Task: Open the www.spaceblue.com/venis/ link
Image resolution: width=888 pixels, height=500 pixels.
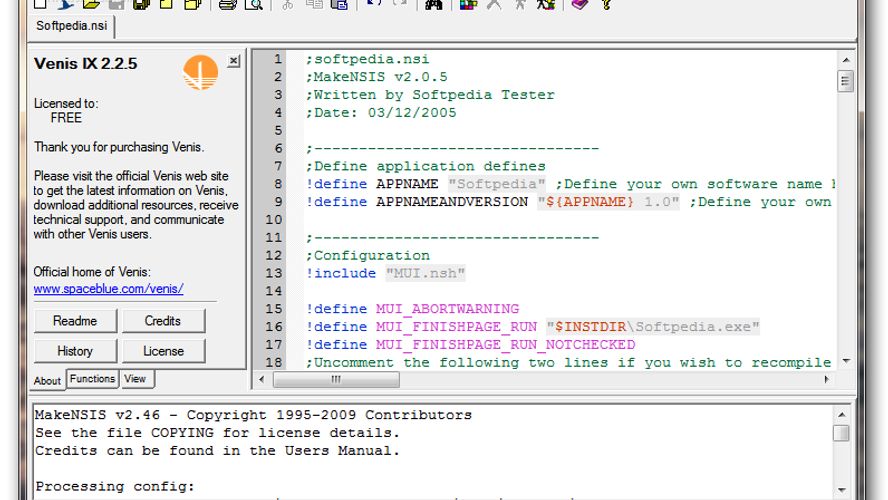Action: tap(108, 289)
